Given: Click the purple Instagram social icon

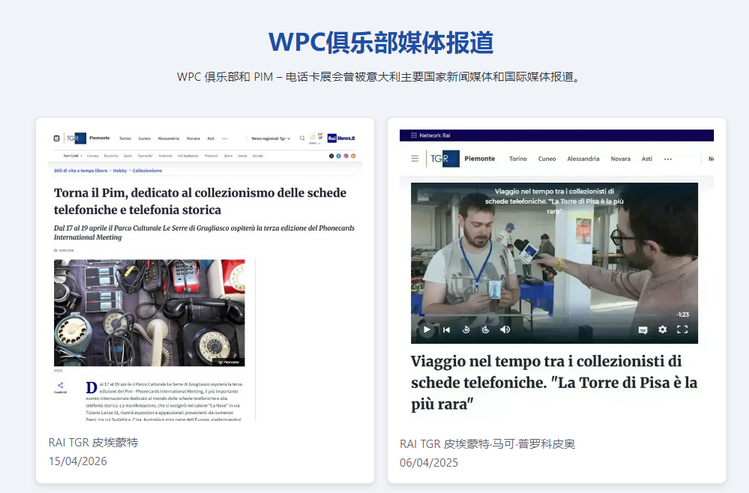Looking at the screenshot, I should (x=346, y=156).
